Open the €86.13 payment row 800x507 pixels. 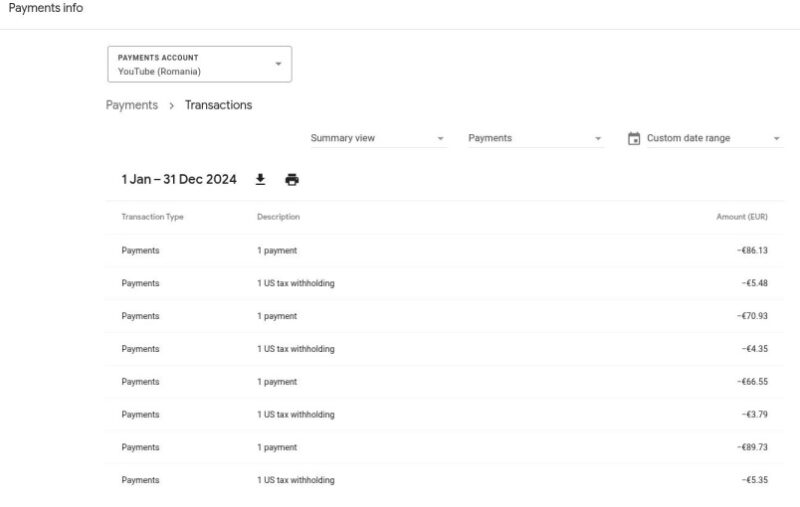(444, 251)
